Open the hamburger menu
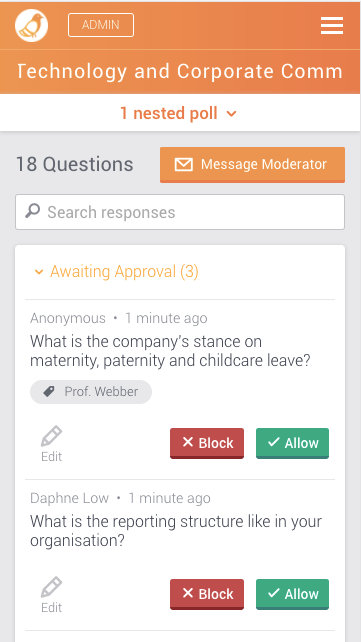Screen dimensions: 361x642 point(332,25)
